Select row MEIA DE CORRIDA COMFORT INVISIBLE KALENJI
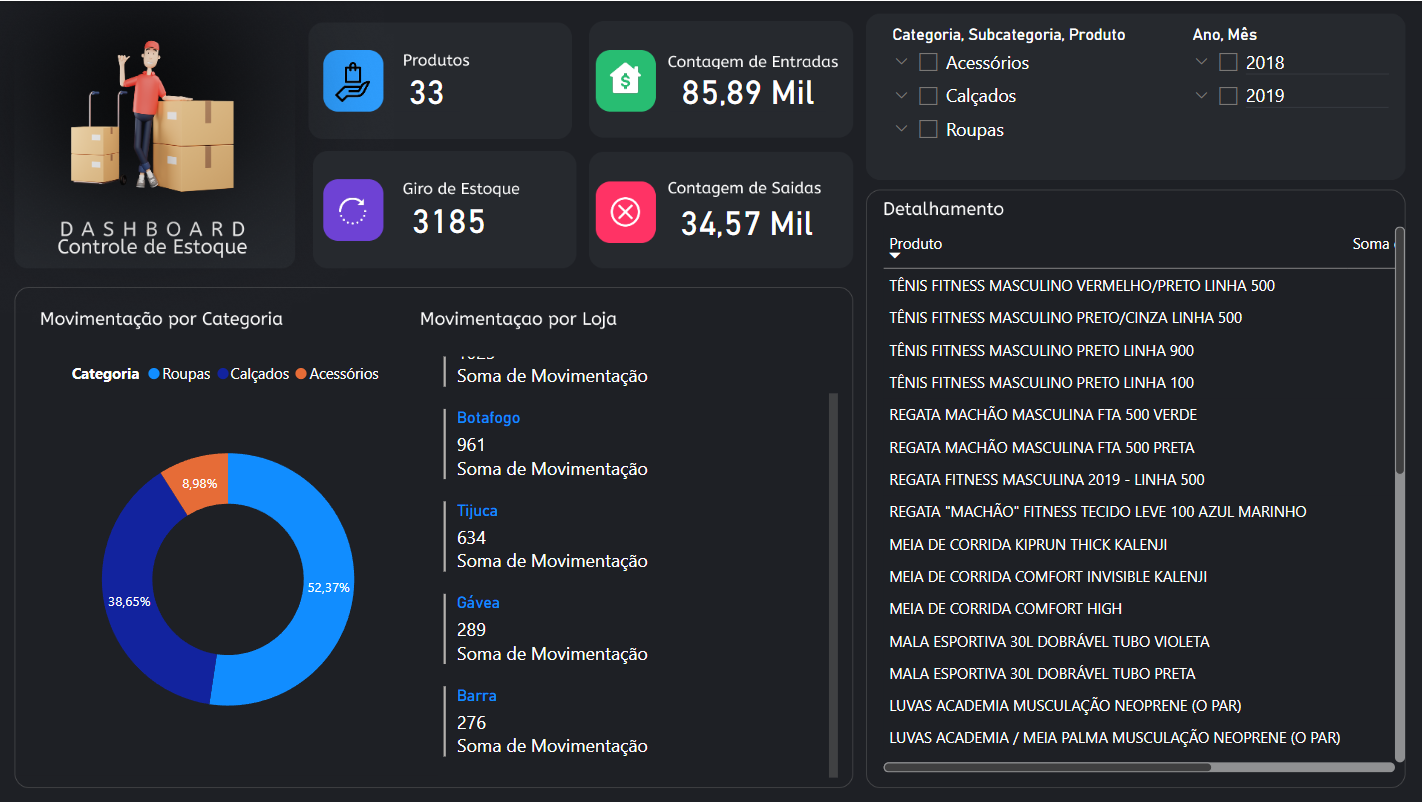Viewport: 1422px width, 802px height. (1140, 576)
